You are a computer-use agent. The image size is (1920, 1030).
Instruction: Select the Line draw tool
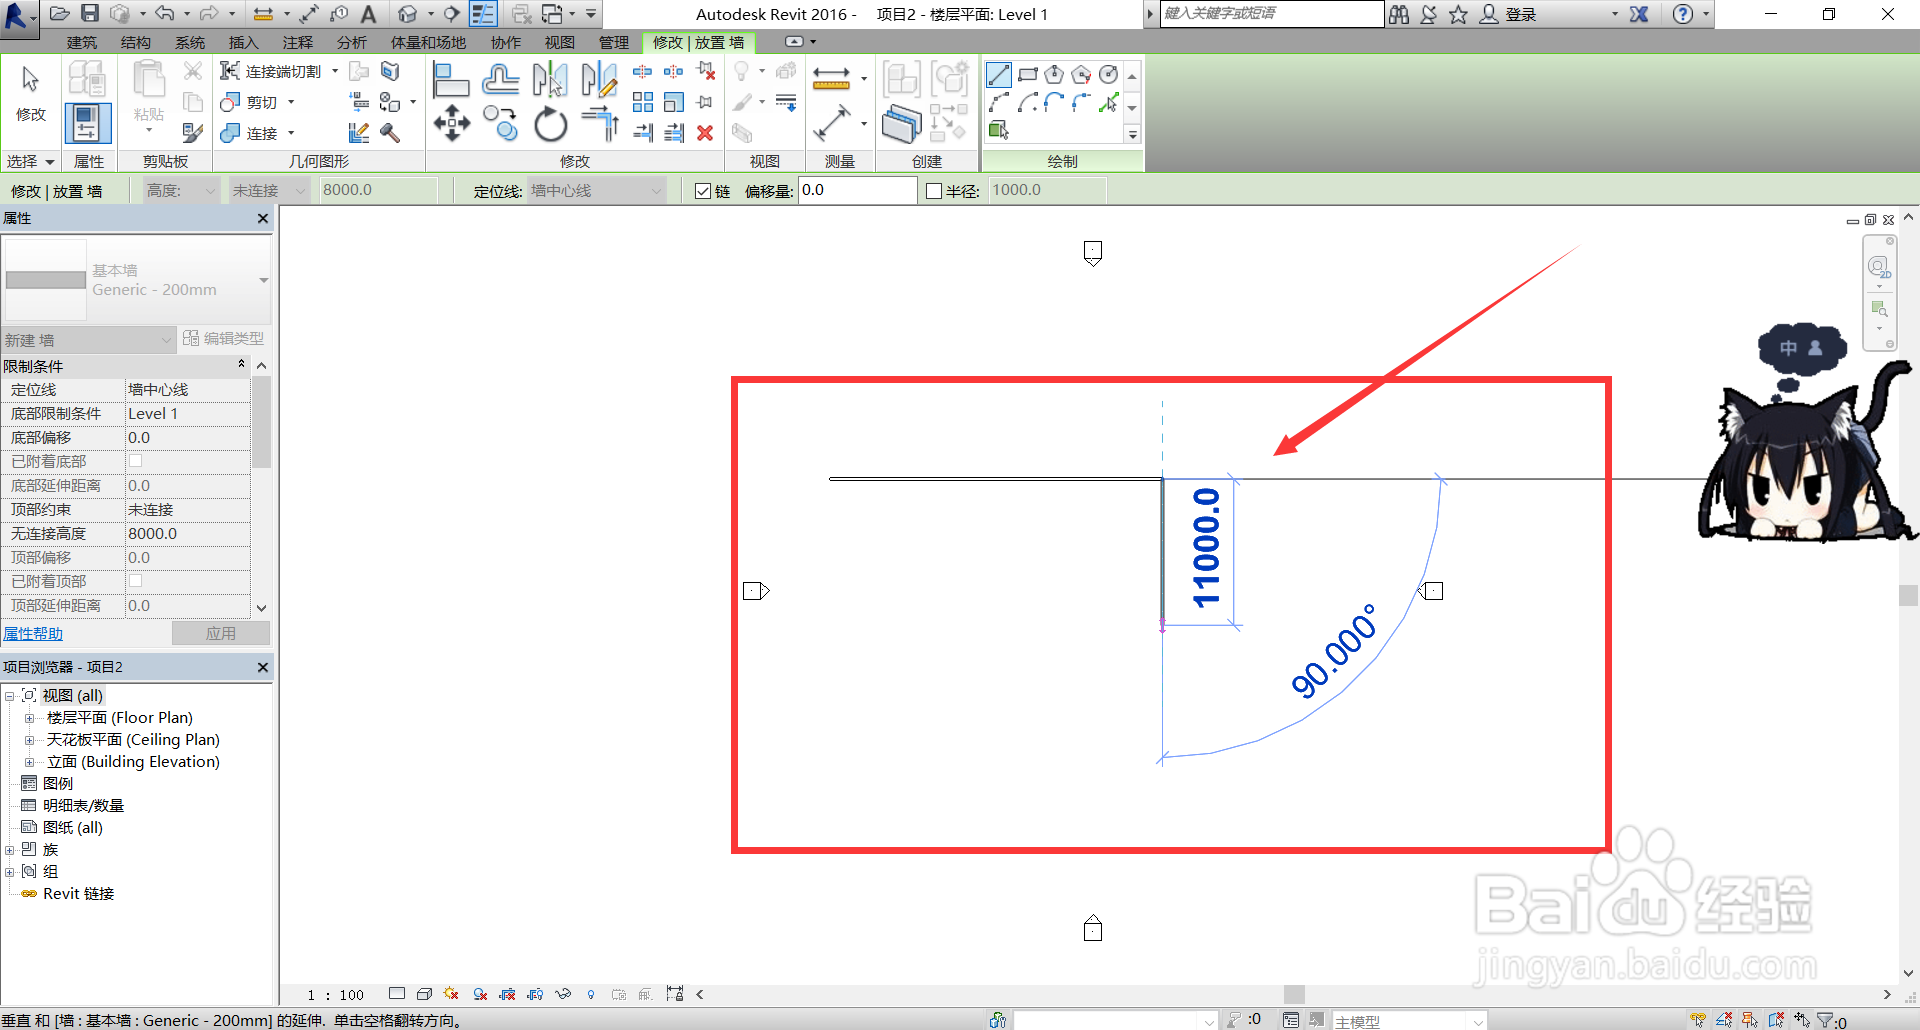click(x=998, y=75)
